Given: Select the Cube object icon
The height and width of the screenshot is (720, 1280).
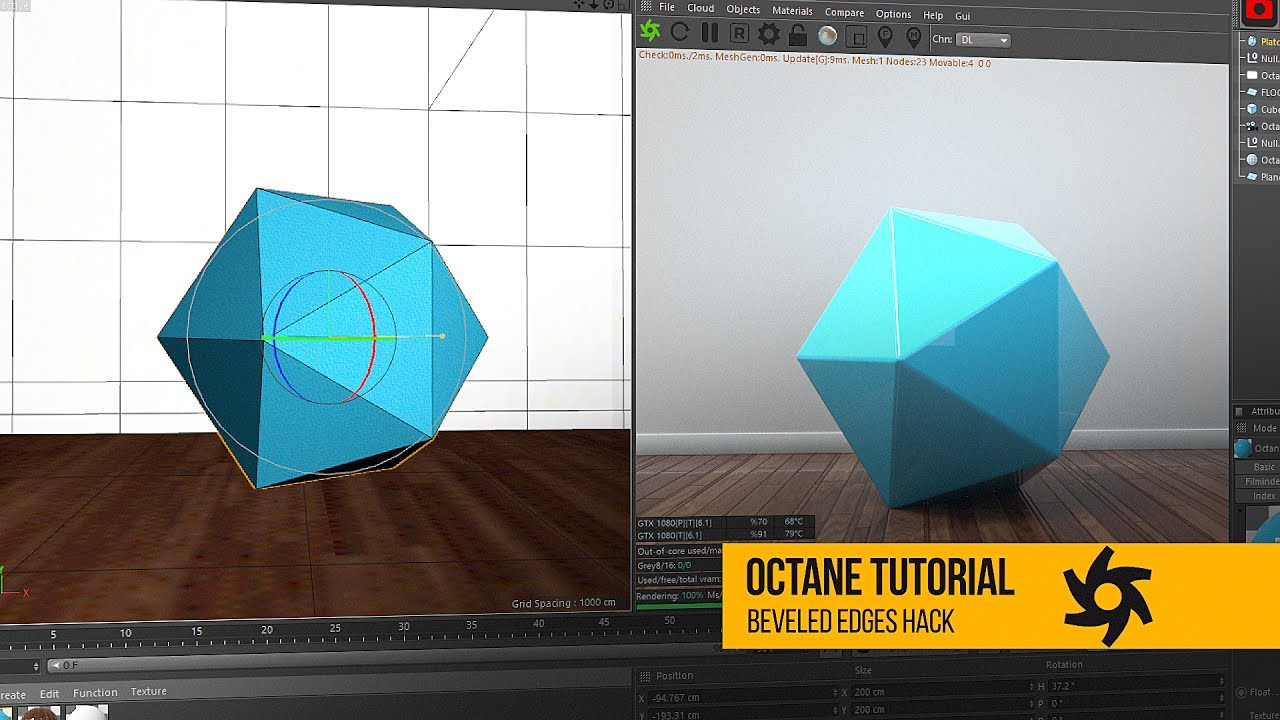Looking at the screenshot, I should tap(1250, 109).
